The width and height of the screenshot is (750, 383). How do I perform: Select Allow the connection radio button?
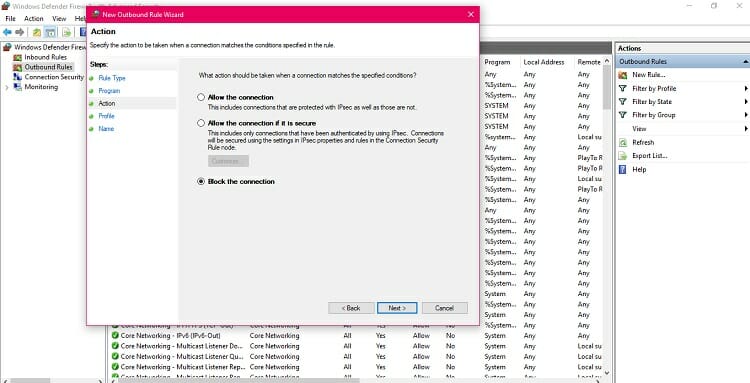(x=201, y=97)
